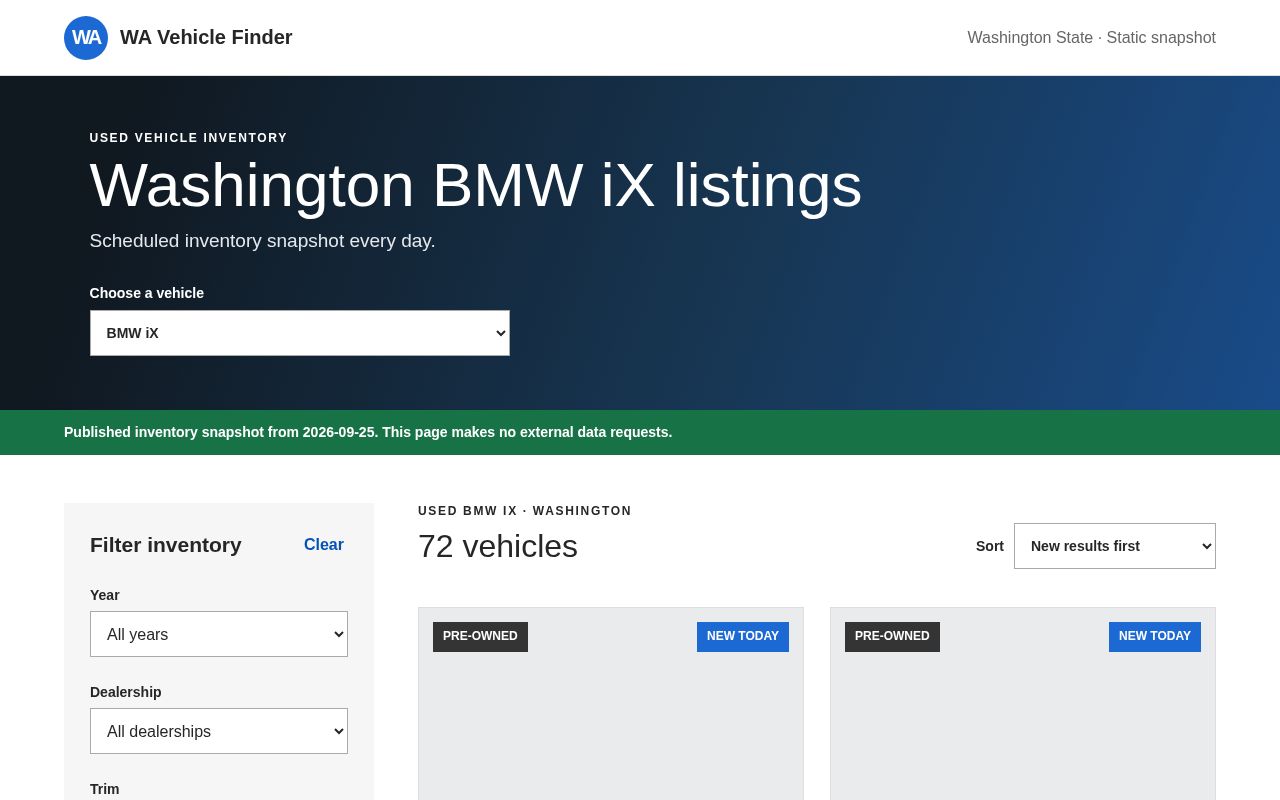The image size is (1280, 800).
Task: Click the 72 vehicles heading
Action: tap(498, 546)
